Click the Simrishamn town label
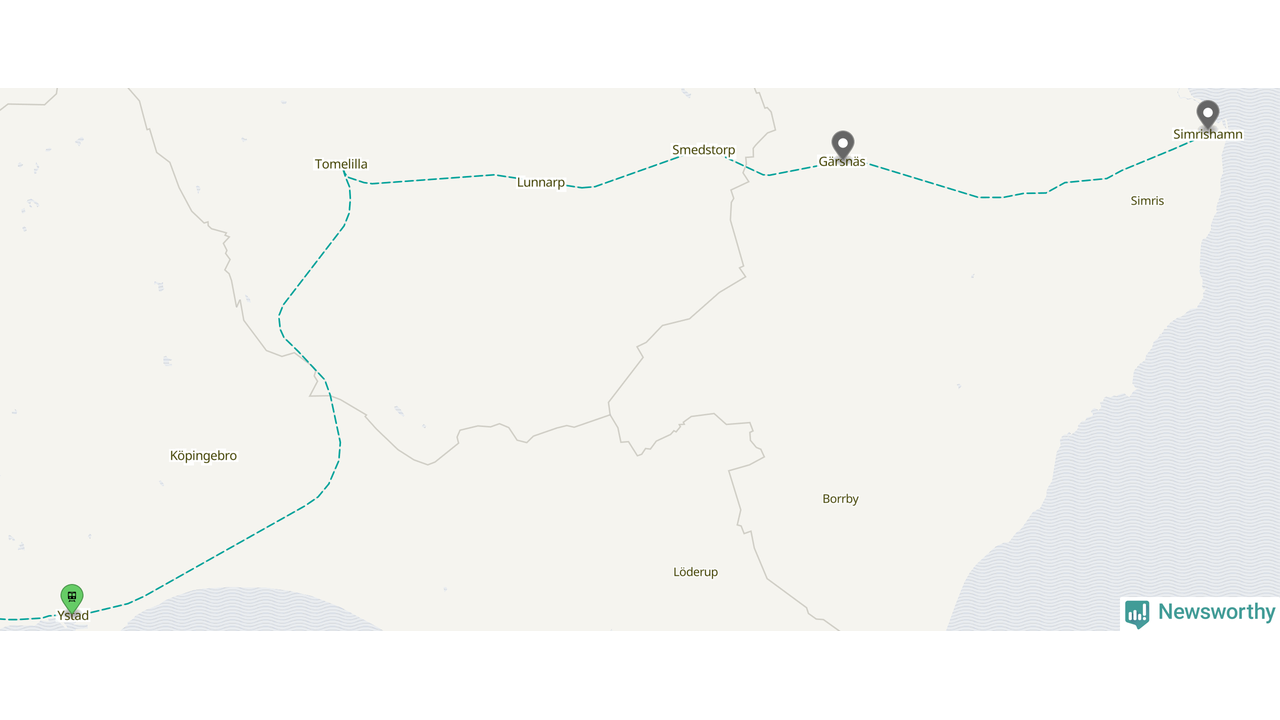1280x720 pixels. tap(1208, 134)
